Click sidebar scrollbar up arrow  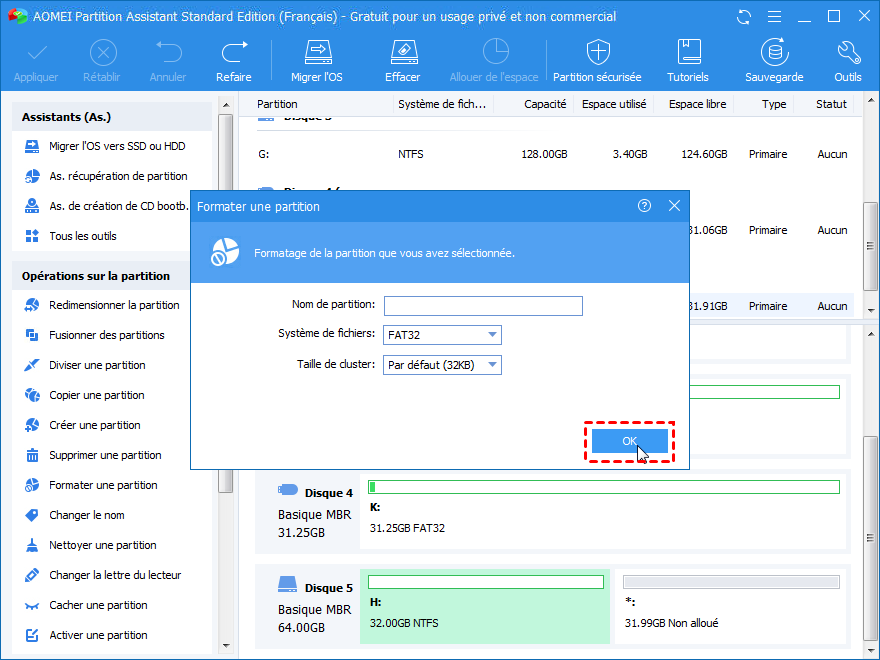(x=226, y=105)
